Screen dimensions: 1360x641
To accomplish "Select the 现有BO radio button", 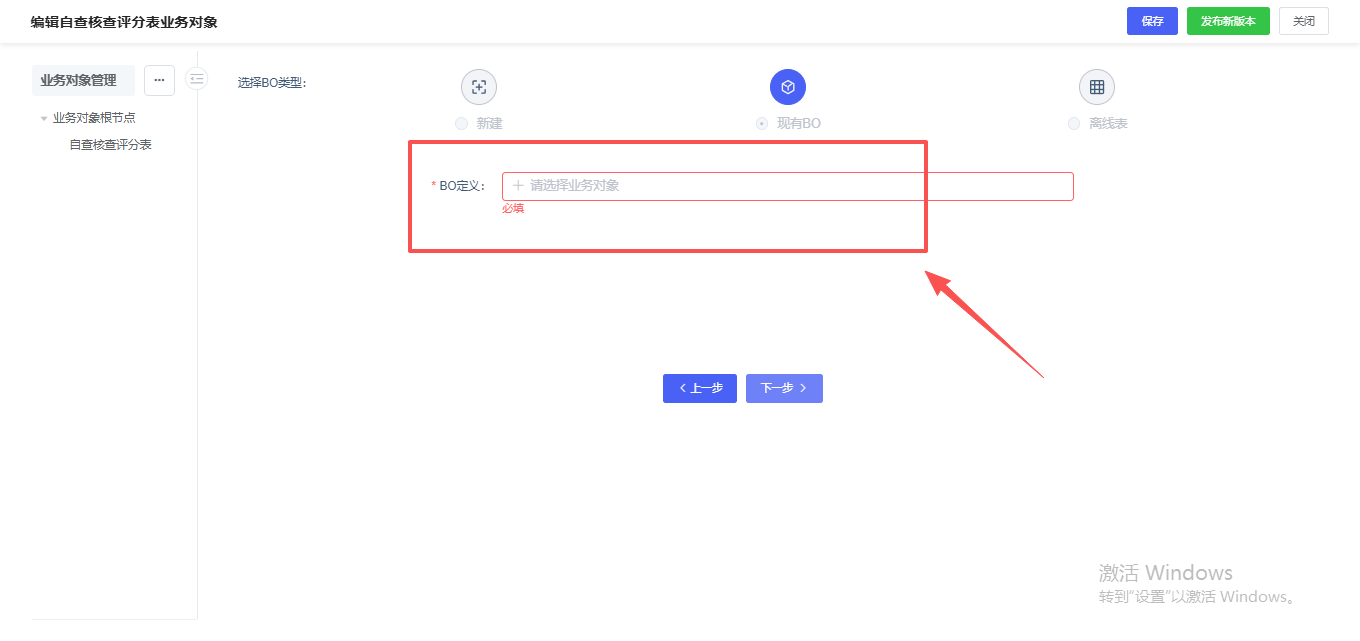I will click(762, 124).
